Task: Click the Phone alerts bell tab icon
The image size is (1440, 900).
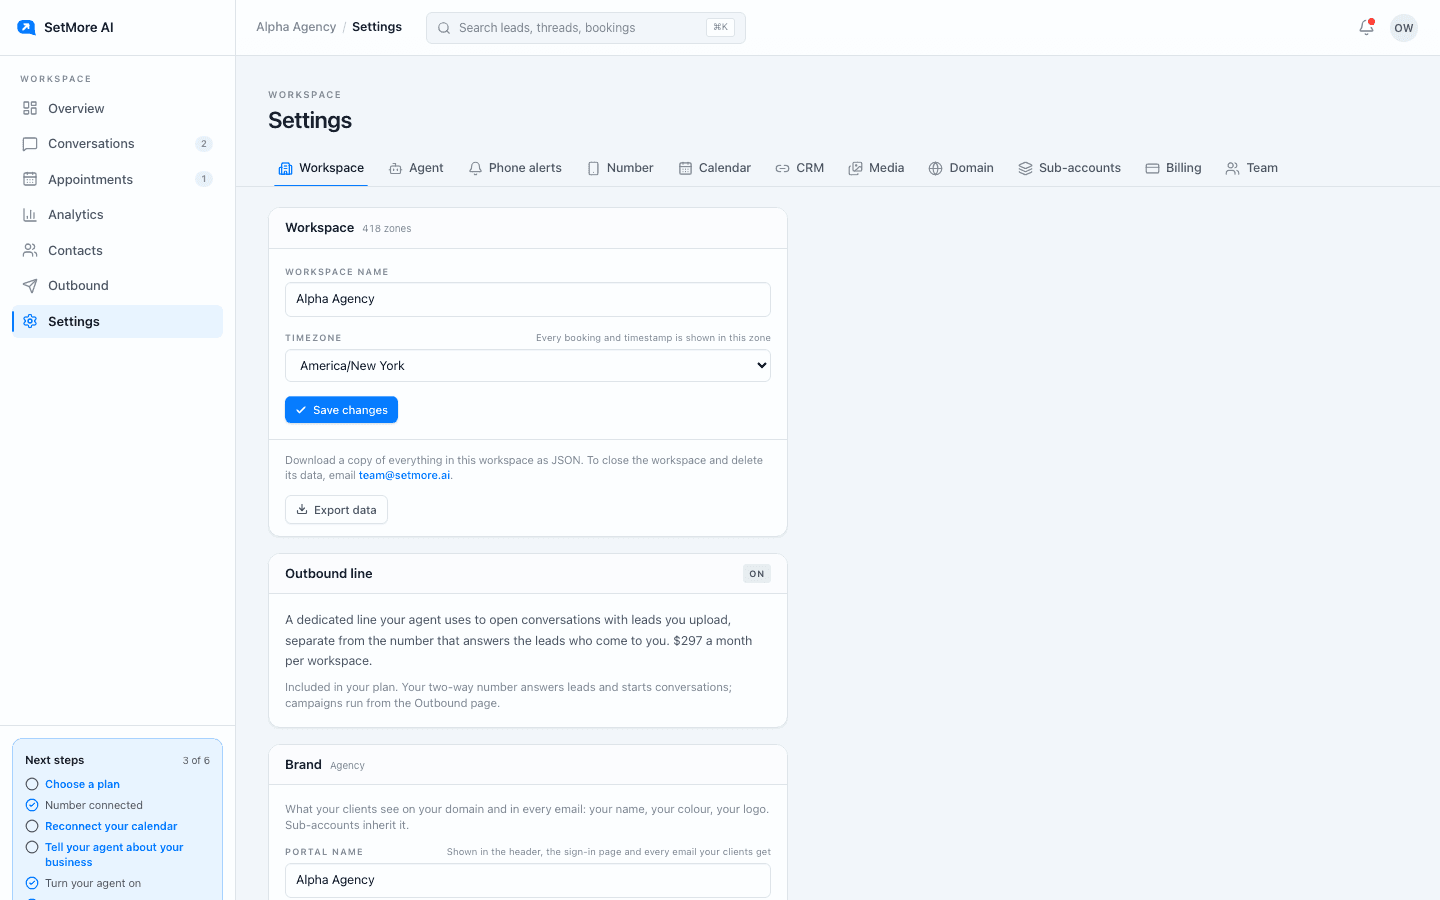Action: [476, 168]
